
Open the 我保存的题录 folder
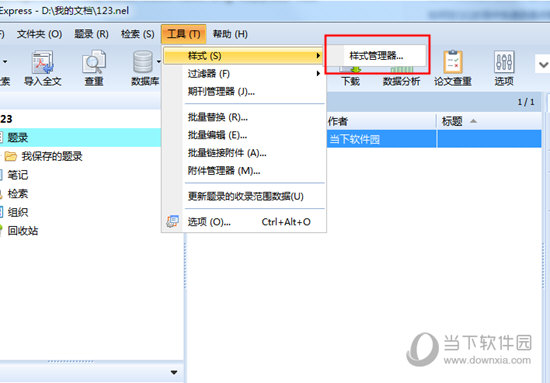pos(52,156)
